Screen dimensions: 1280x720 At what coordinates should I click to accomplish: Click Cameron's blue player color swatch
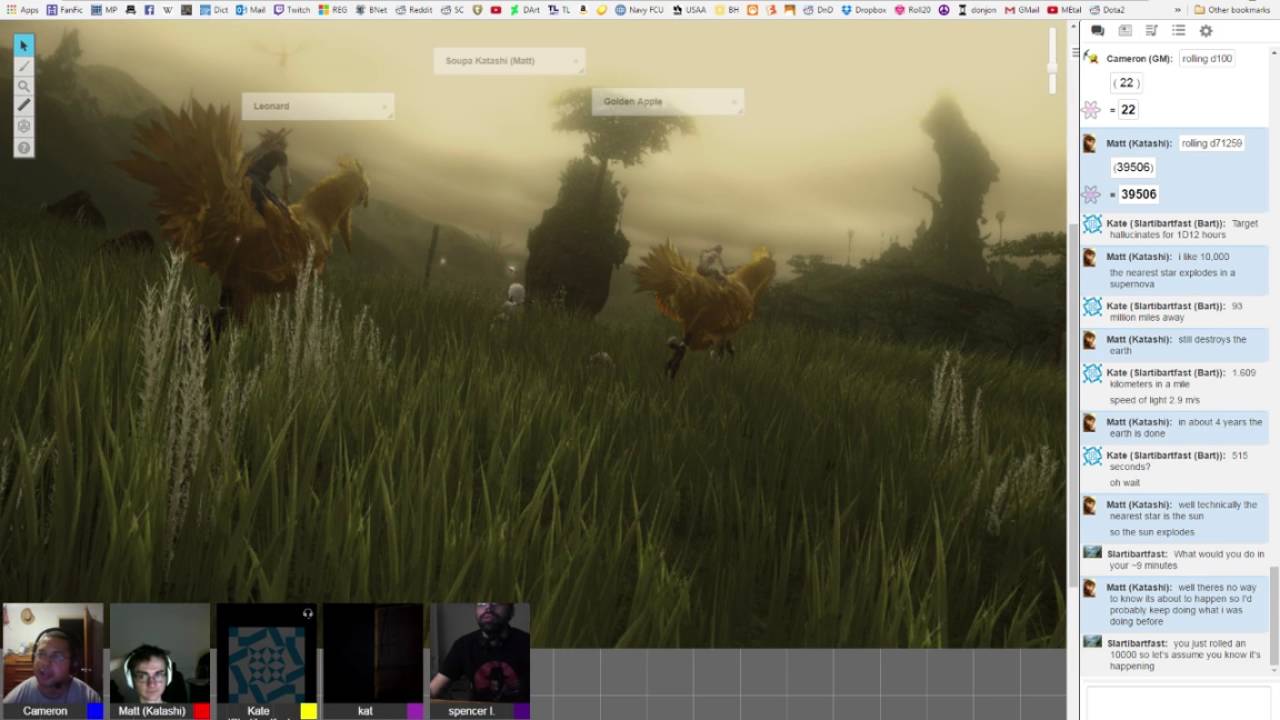pyautogui.click(x=94, y=711)
